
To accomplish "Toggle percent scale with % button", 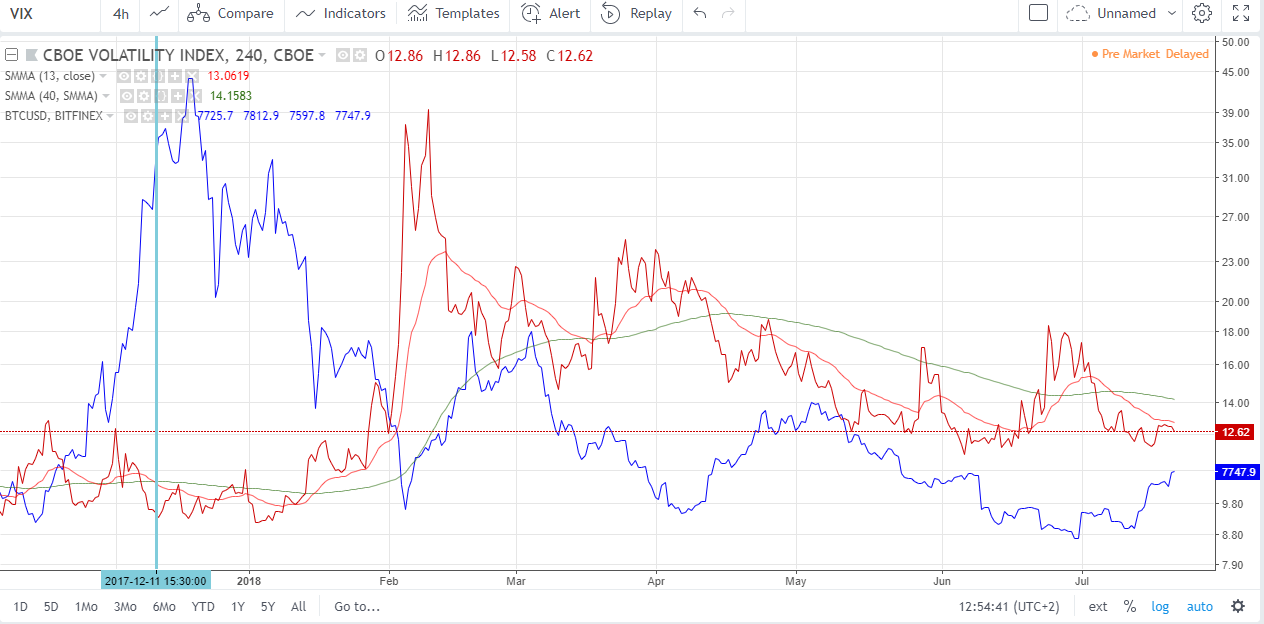I will tap(1130, 606).
